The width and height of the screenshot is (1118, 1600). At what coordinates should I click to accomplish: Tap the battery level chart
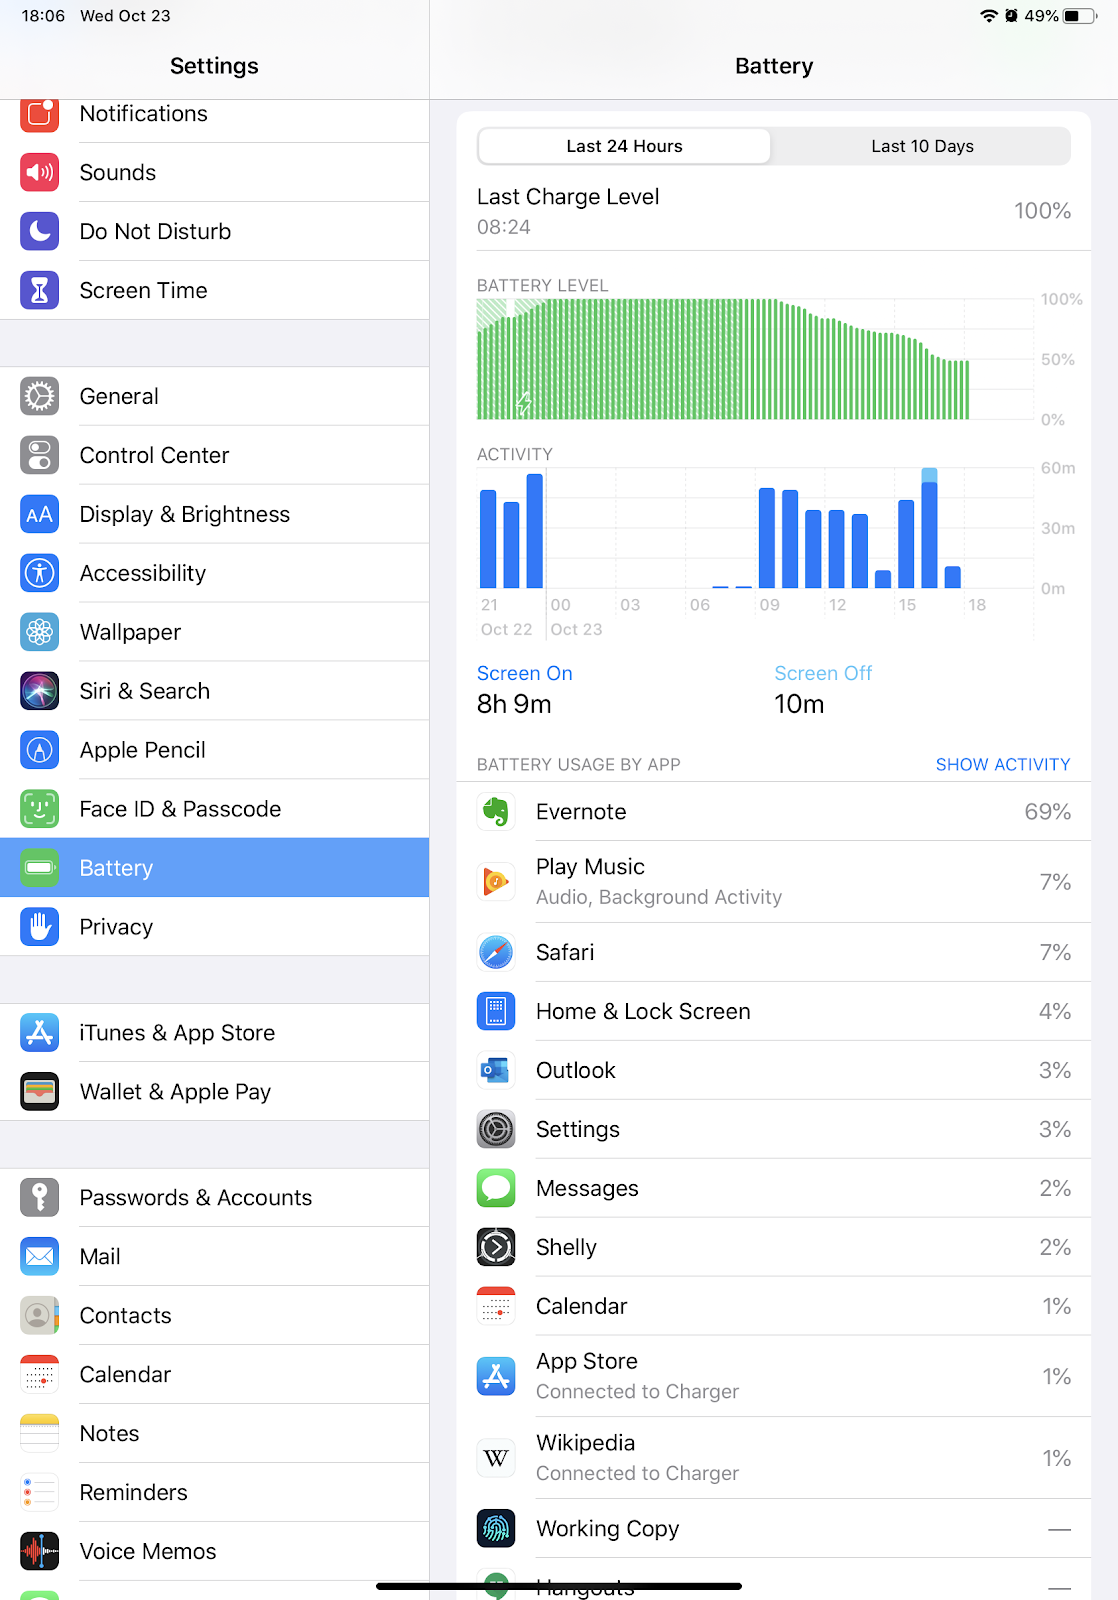[755, 359]
